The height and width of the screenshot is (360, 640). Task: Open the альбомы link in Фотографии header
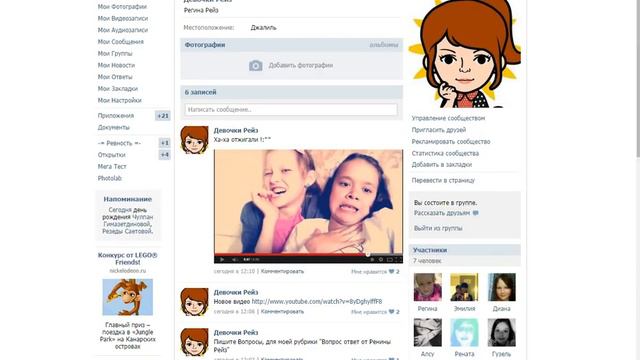pyautogui.click(x=384, y=45)
